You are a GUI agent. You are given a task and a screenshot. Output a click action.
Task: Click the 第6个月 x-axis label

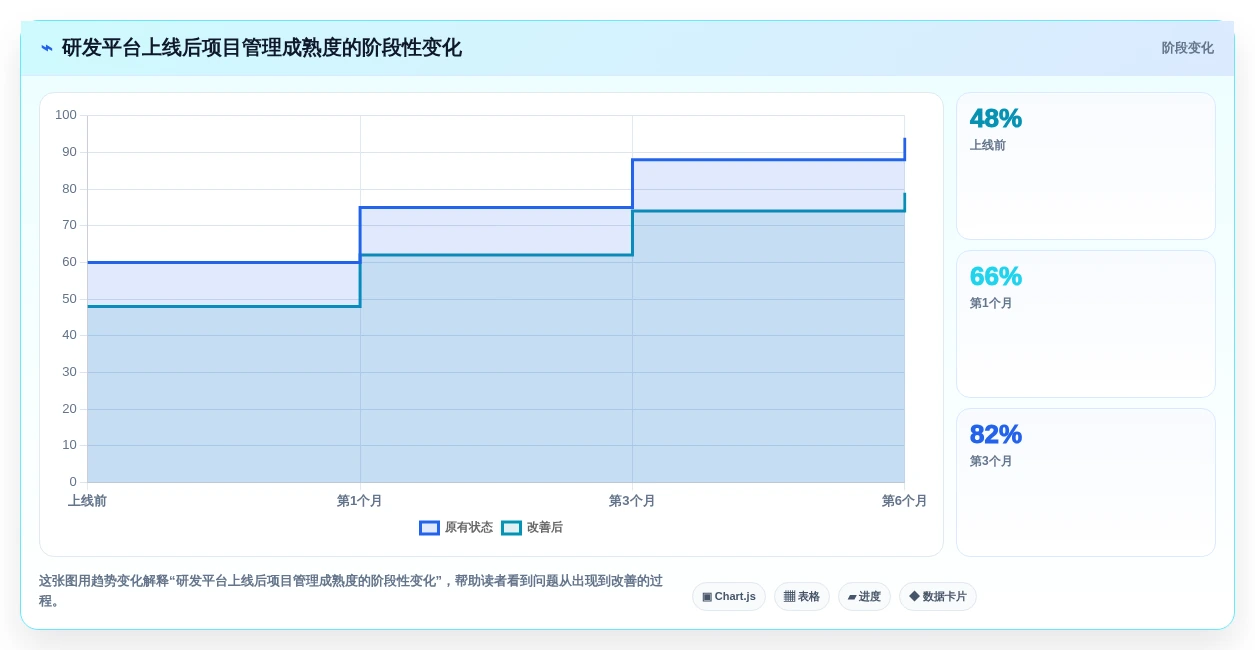point(904,501)
